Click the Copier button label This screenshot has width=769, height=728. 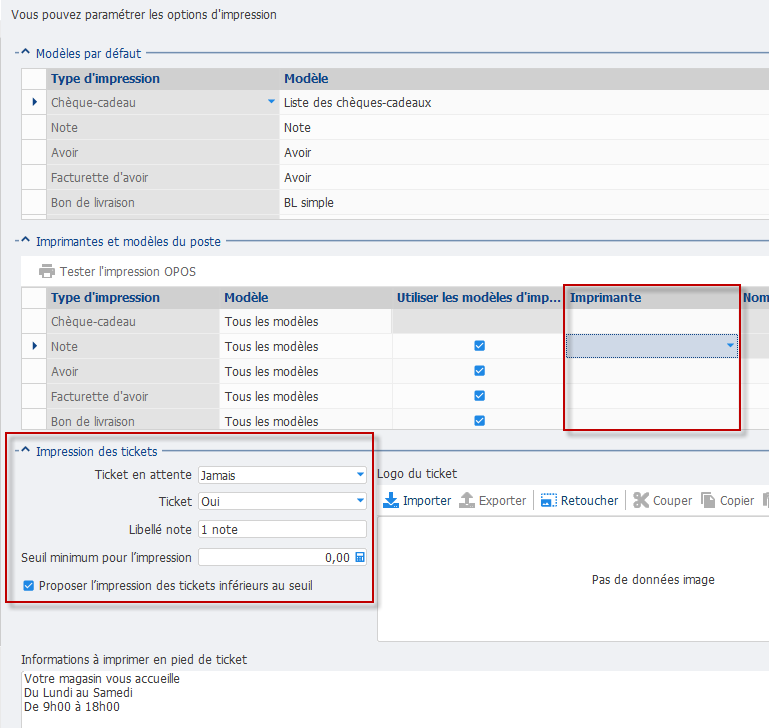tap(737, 501)
